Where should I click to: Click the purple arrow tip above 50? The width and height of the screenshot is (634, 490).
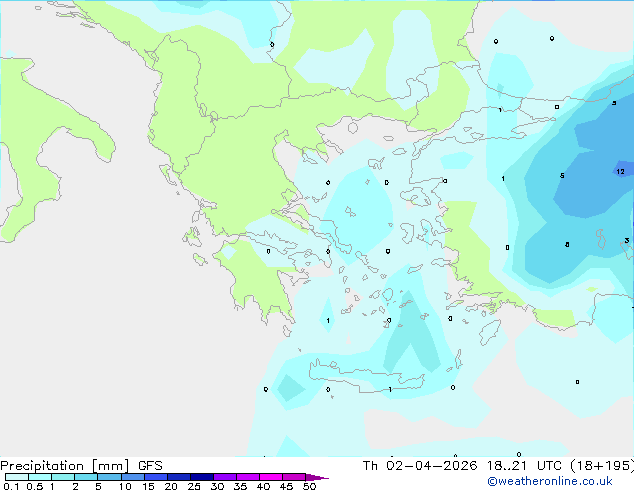click(x=317, y=477)
